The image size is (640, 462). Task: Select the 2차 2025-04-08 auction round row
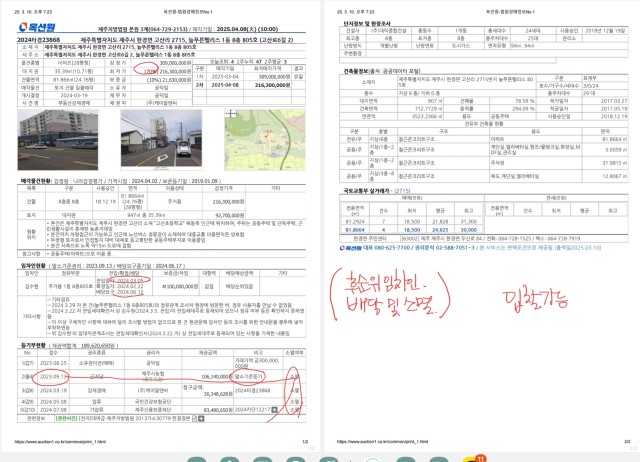[x=249, y=85]
